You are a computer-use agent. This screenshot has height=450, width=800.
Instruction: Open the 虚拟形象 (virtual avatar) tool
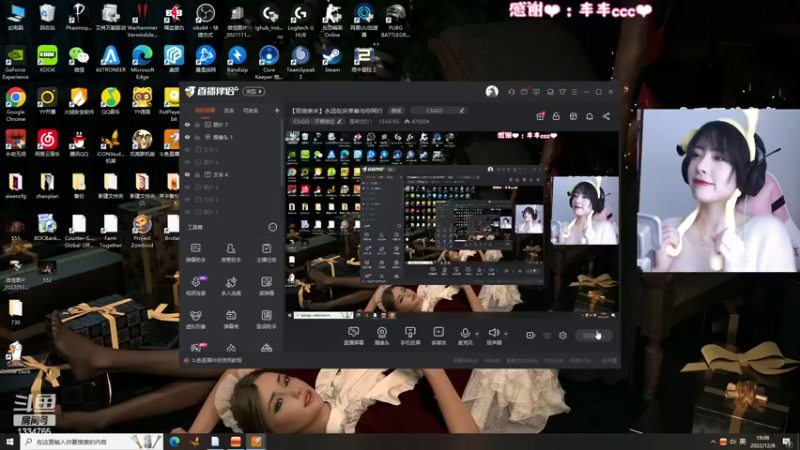coord(195,319)
